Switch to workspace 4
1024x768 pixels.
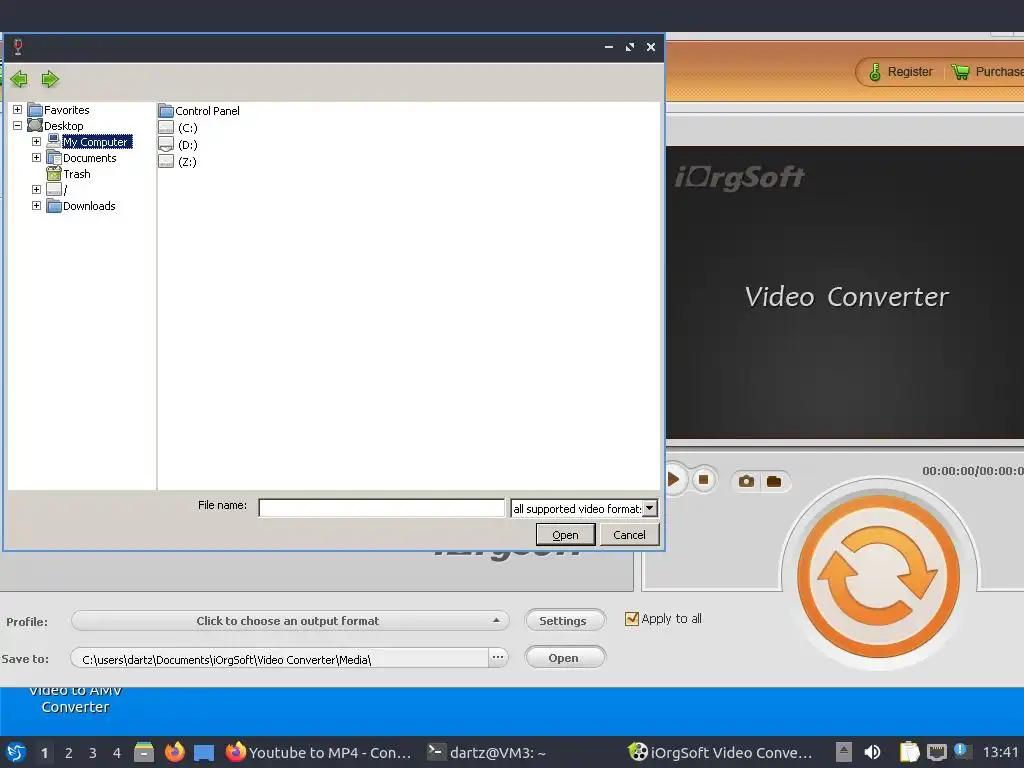point(117,753)
